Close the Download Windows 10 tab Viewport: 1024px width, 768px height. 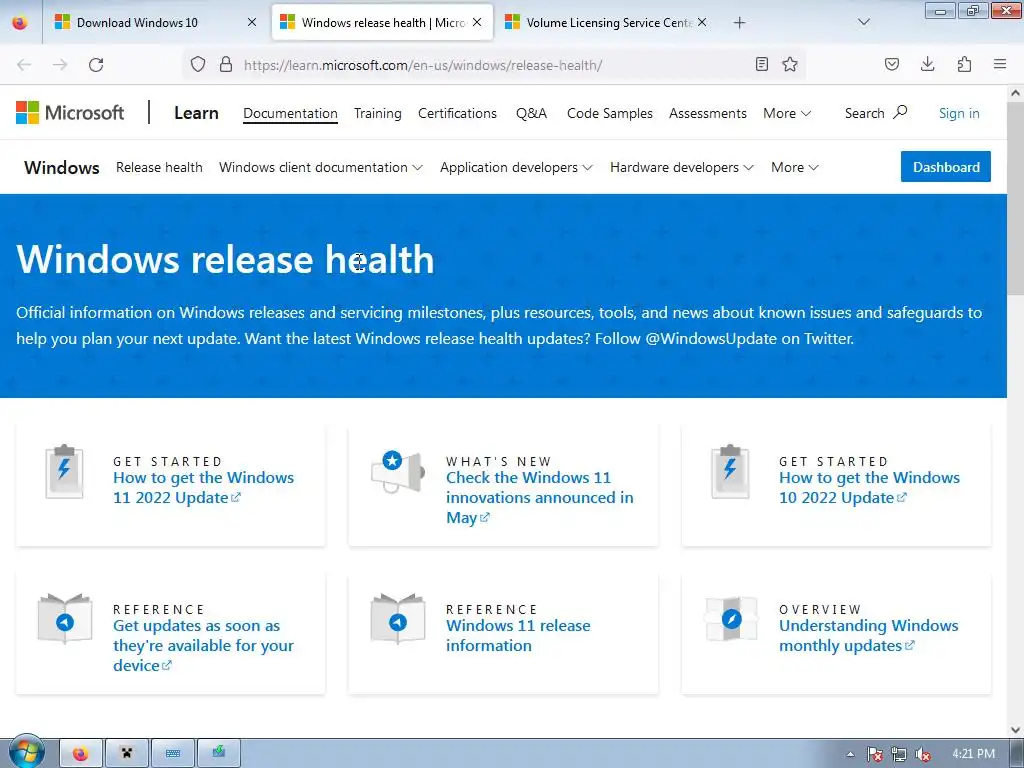[x=252, y=22]
